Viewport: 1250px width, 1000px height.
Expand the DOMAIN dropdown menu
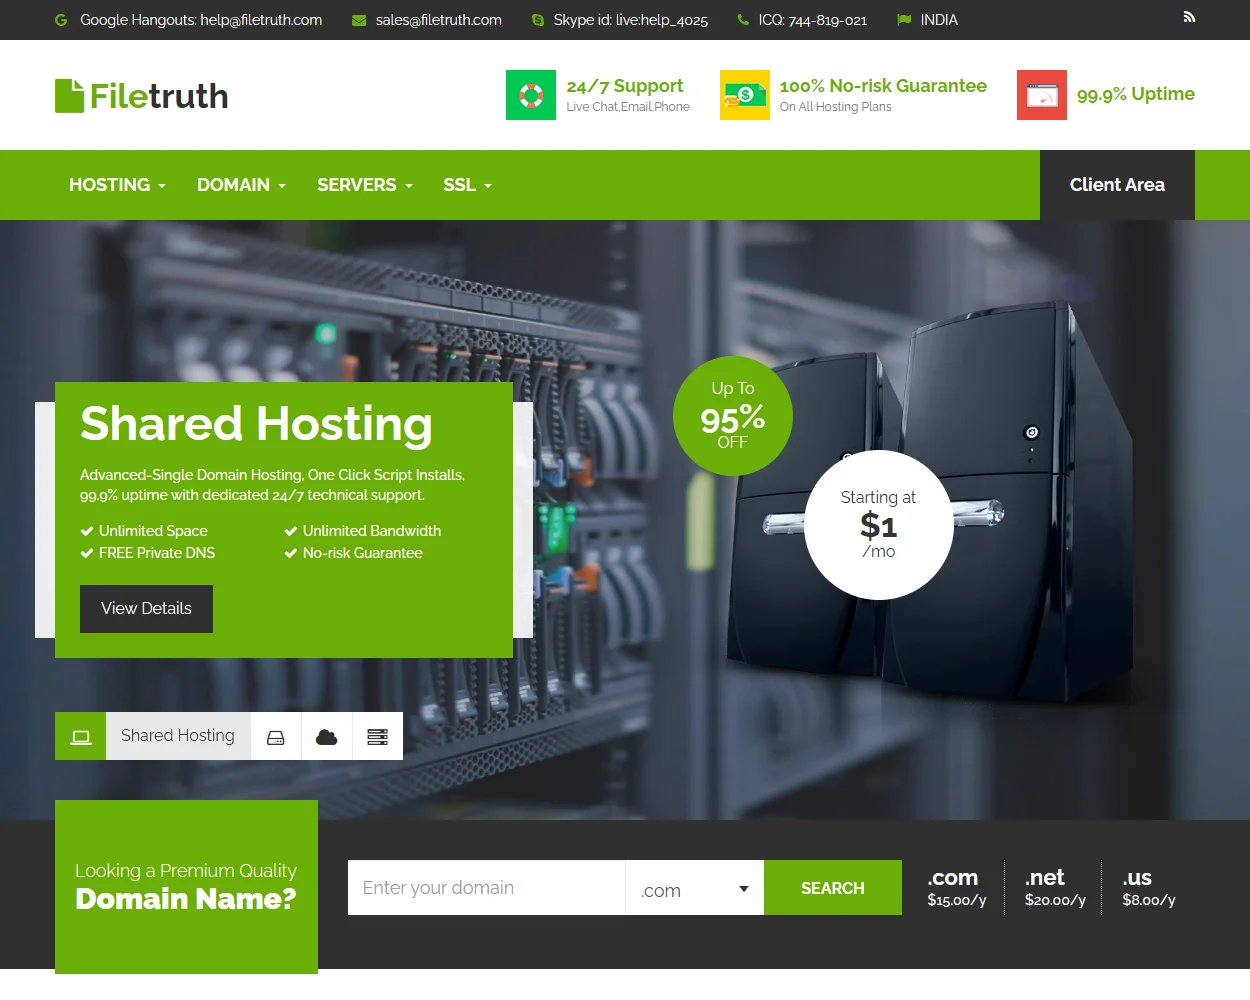[241, 185]
